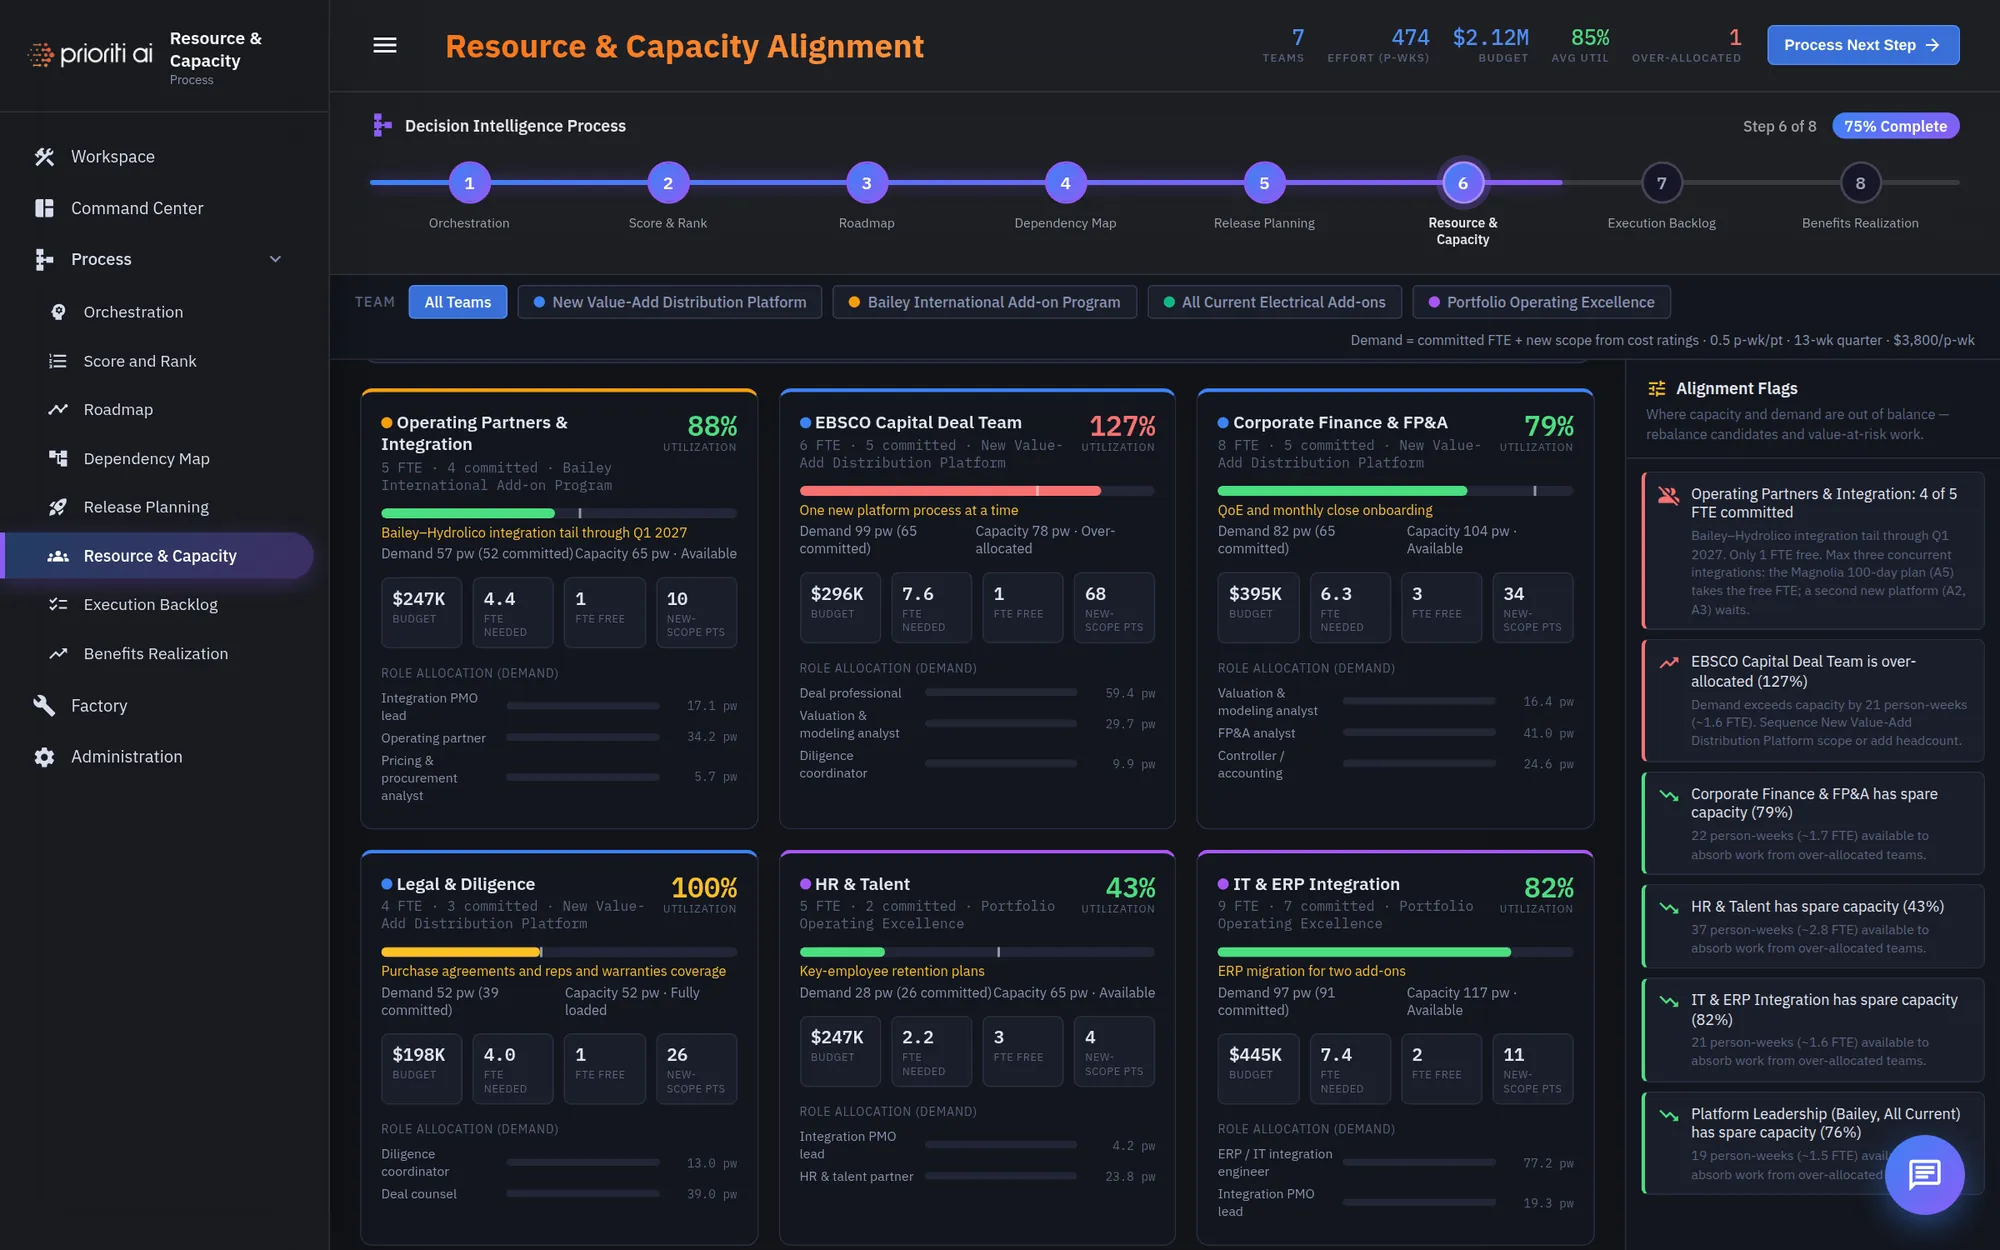Click the Orchestration lightbulb icon
2000x1250 pixels.
(58, 312)
